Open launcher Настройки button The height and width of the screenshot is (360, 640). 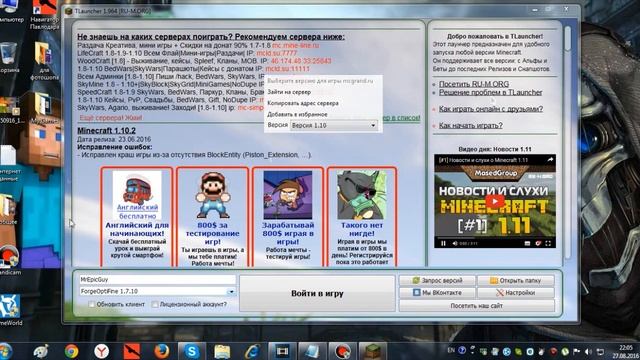click(516, 293)
